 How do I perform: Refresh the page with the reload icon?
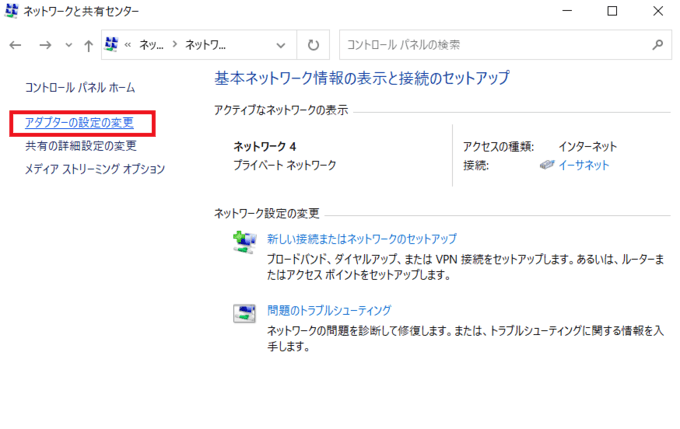pyautogui.click(x=313, y=45)
